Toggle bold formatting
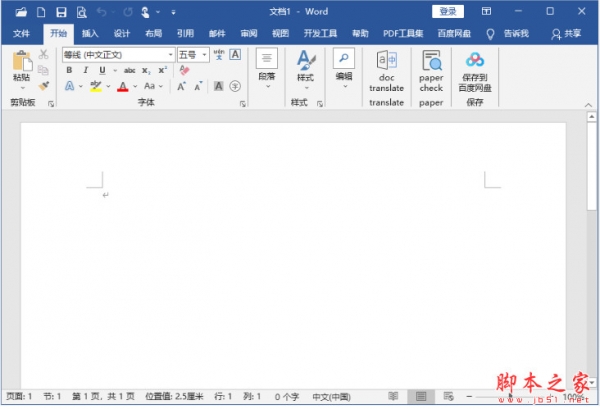 click(x=69, y=70)
